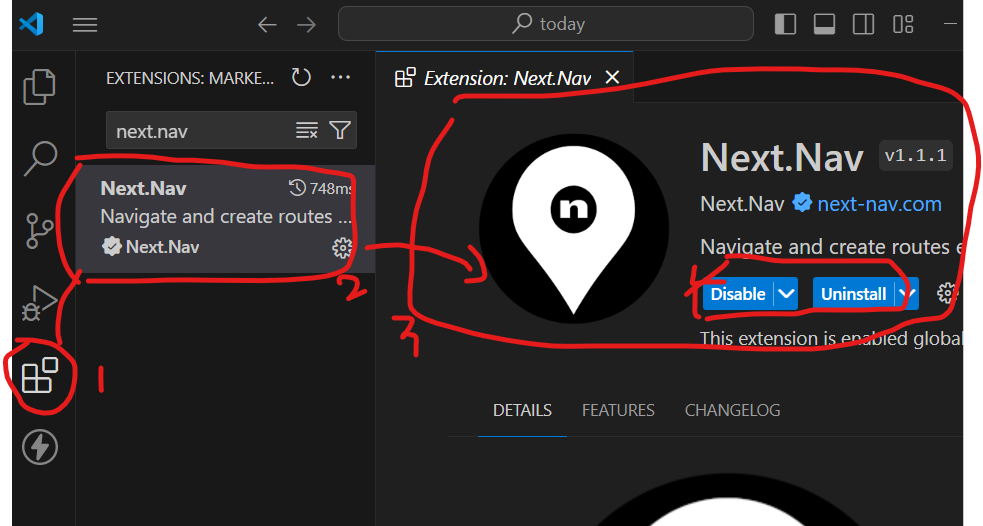Open the next-nav.com publisher link

[879, 204]
